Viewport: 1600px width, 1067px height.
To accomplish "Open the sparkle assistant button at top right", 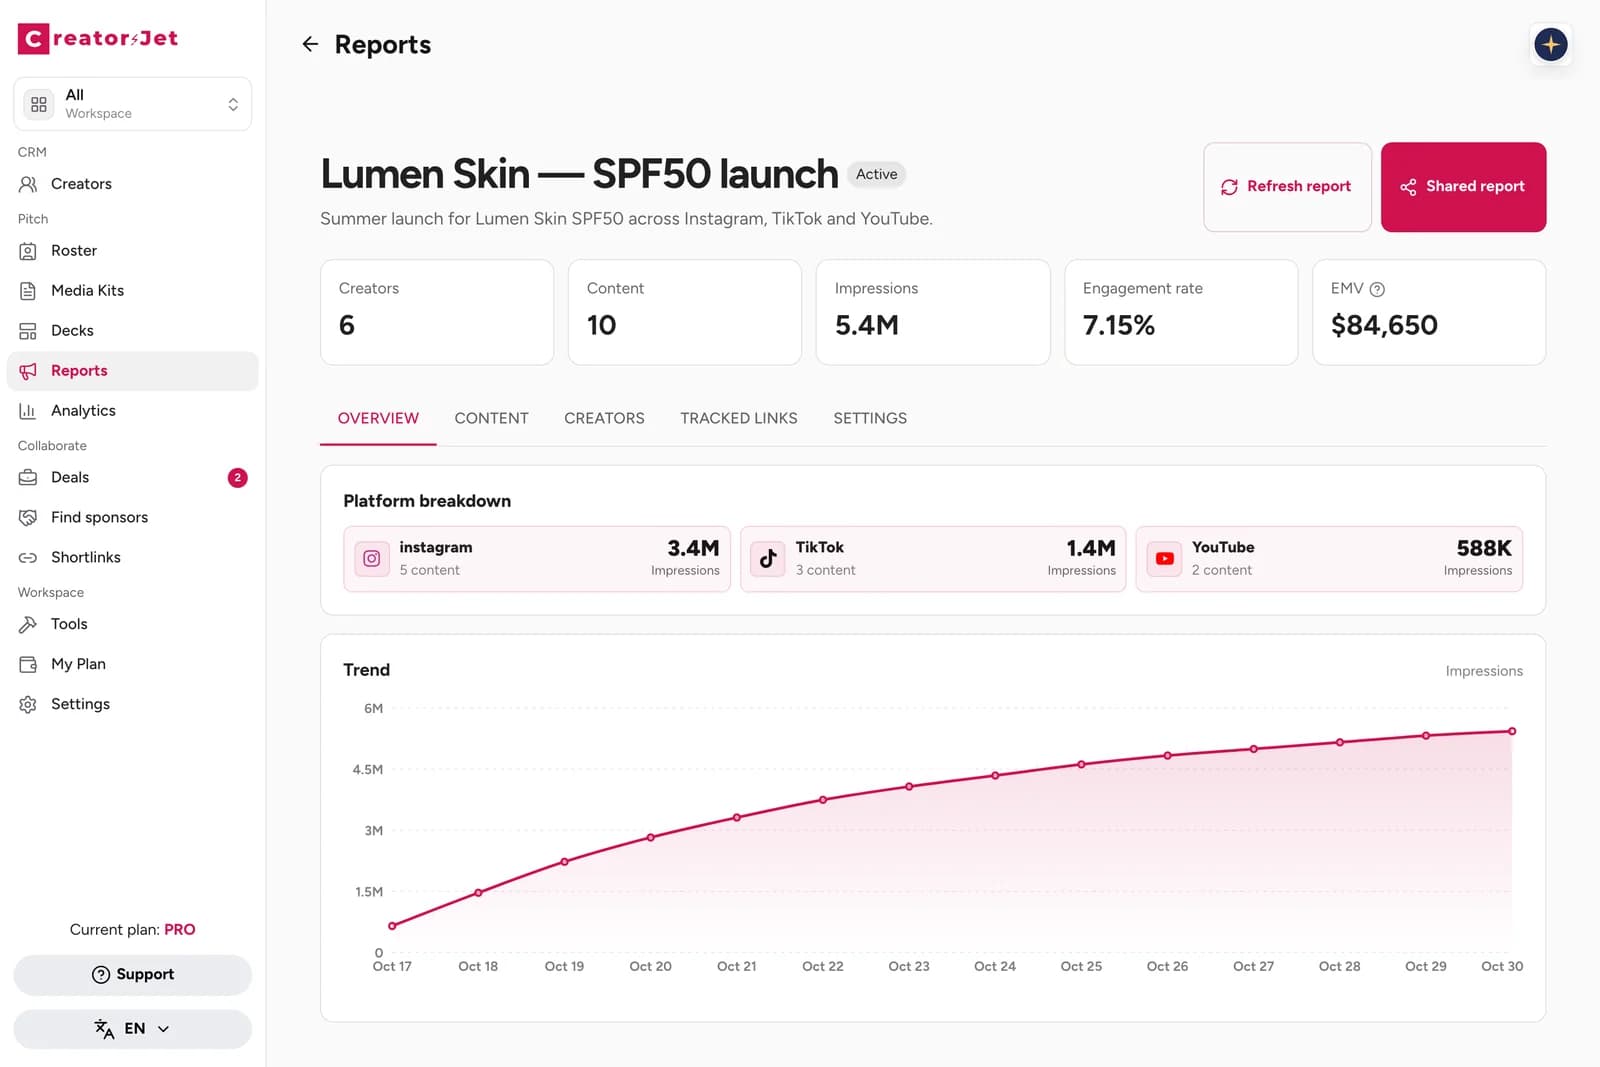I will [x=1550, y=44].
